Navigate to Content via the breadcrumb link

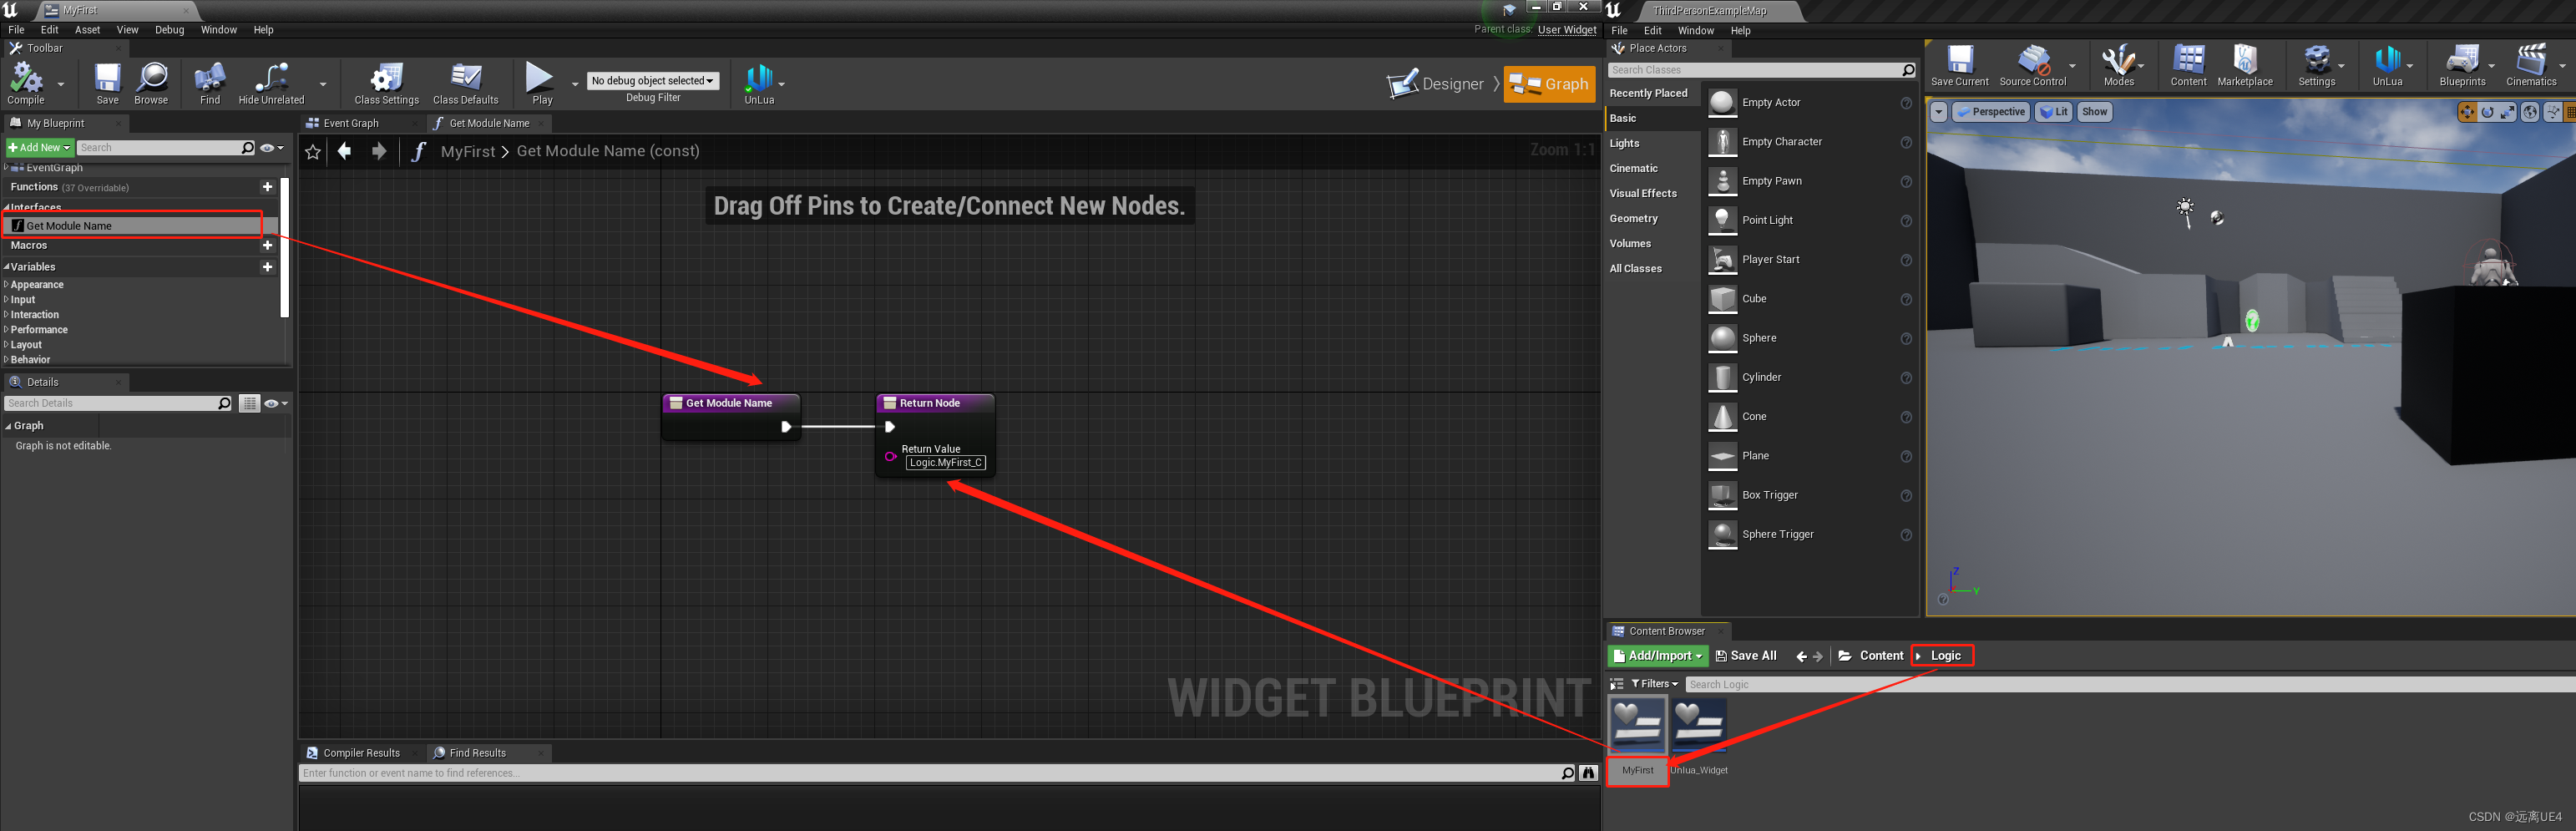(1881, 655)
